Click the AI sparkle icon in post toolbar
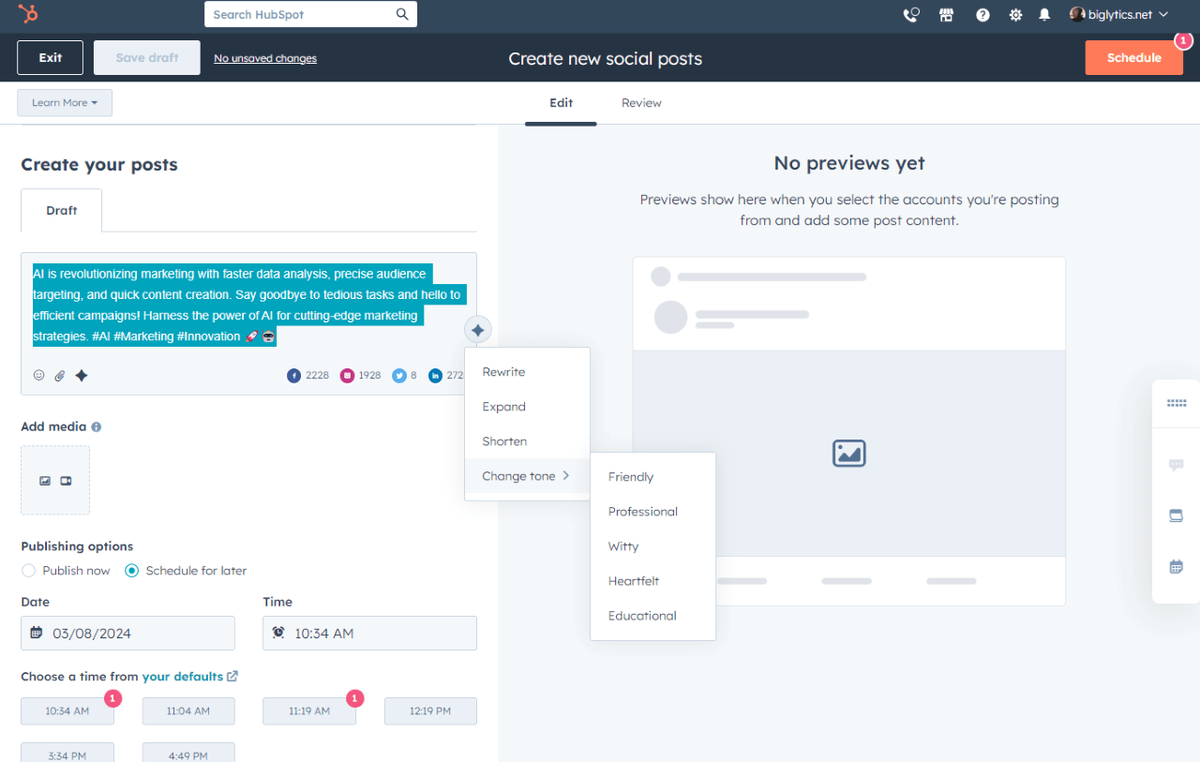The width and height of the screenshot is (1200, 762). (x=82, y=375)
